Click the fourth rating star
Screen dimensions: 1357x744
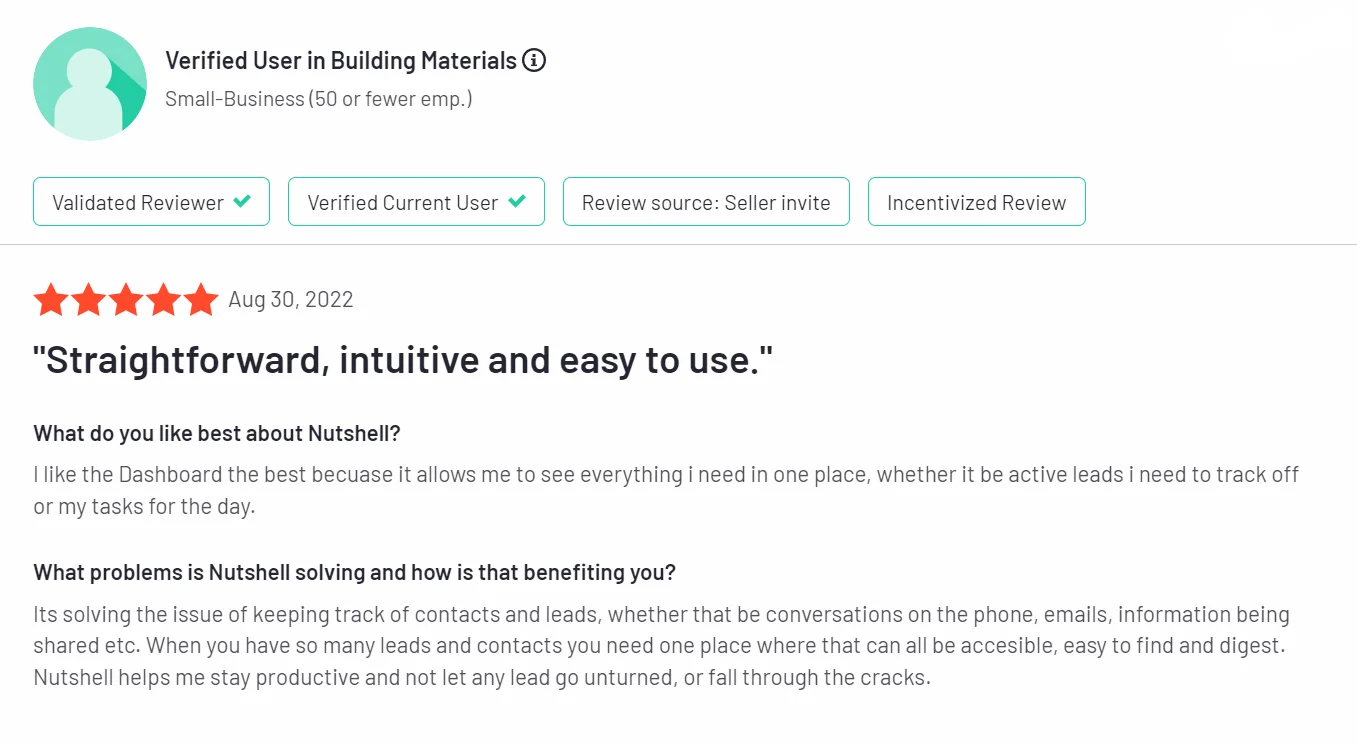[164, 300]
